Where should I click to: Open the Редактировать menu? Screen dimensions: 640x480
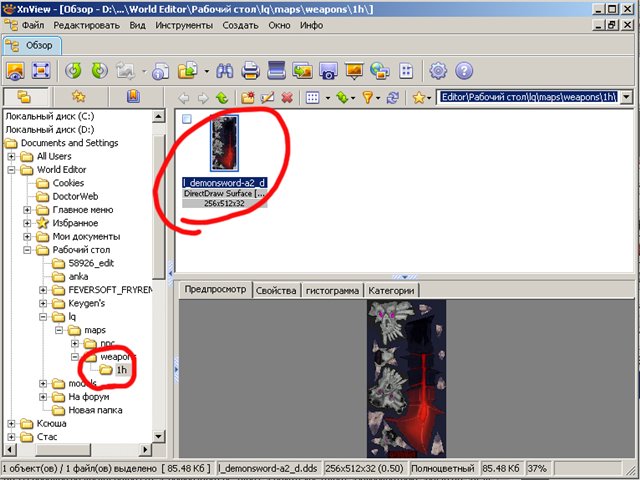(x=87, y=25)
